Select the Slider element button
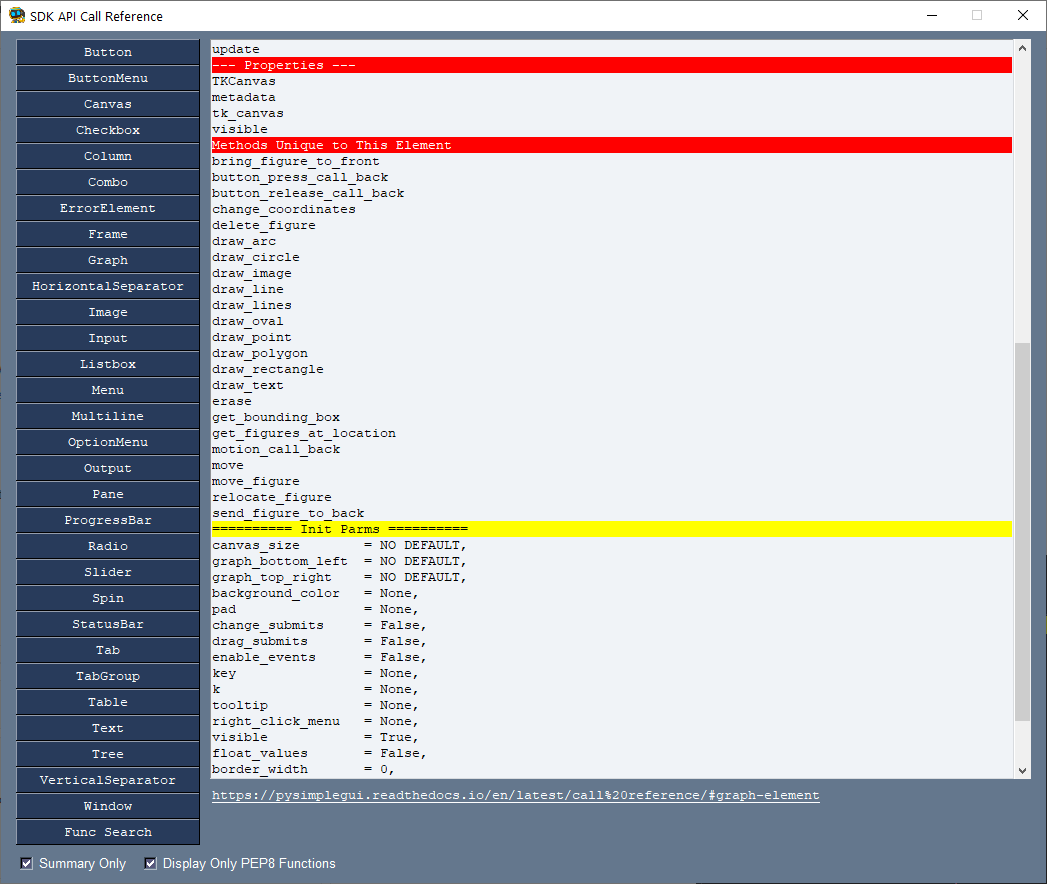1047x884 pixels. 108,572
